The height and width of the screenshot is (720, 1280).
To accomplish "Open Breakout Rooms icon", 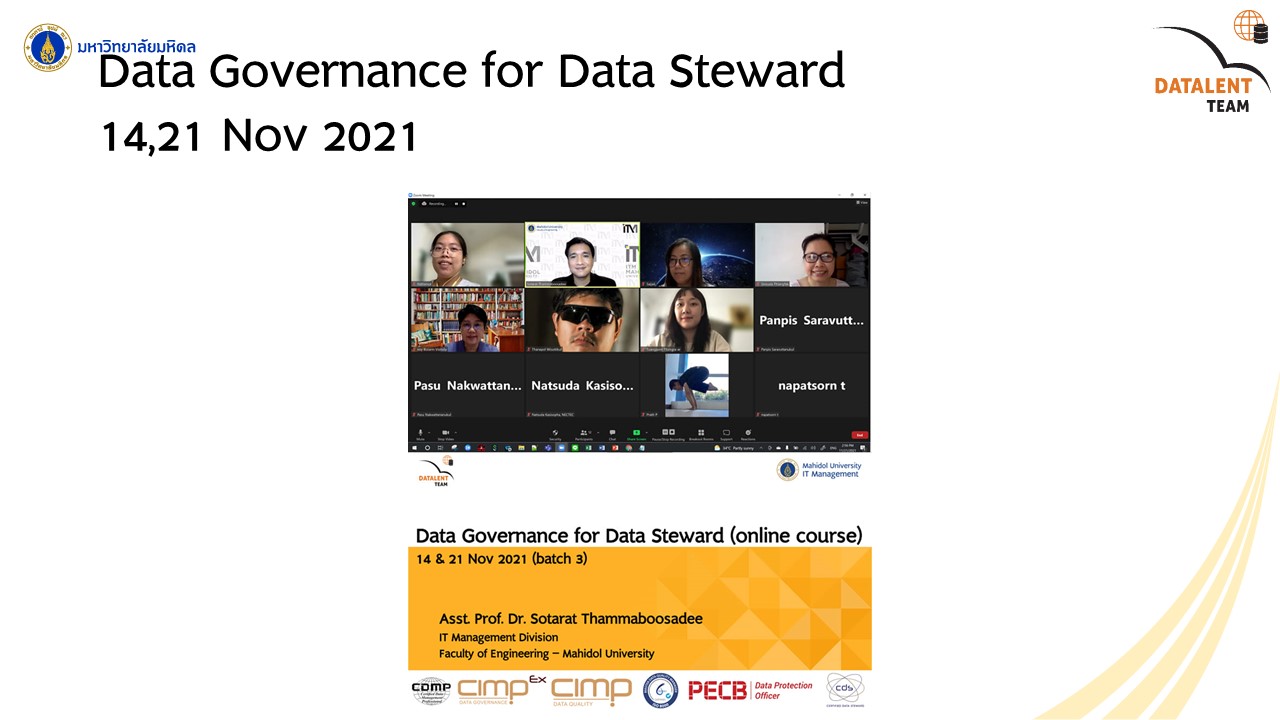I will (701, 432).
